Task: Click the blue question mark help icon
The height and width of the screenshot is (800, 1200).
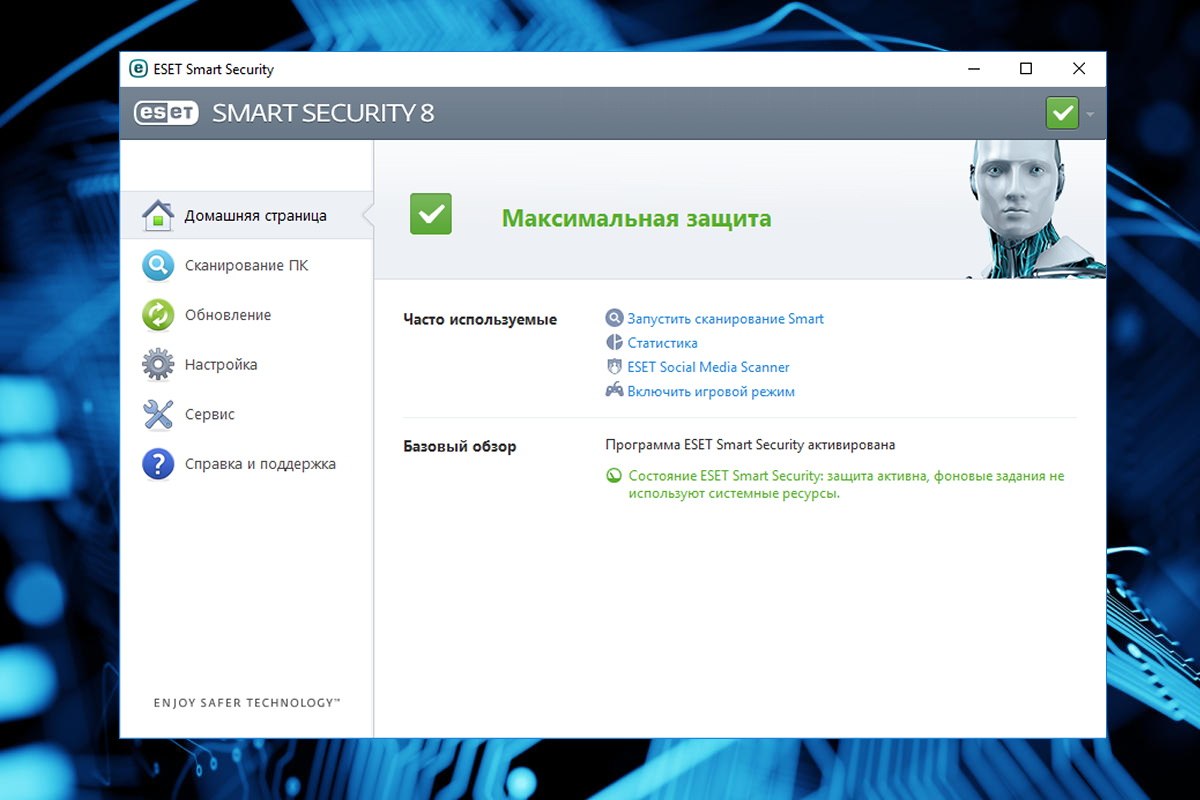Action: click(x=158, y=464)
